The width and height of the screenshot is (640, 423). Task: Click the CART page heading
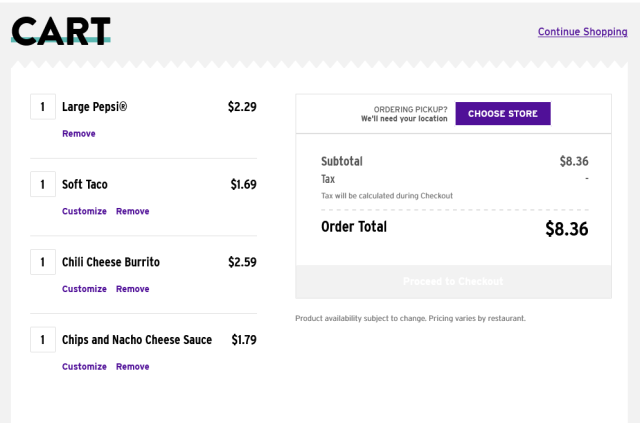click(x=61, y=31)
